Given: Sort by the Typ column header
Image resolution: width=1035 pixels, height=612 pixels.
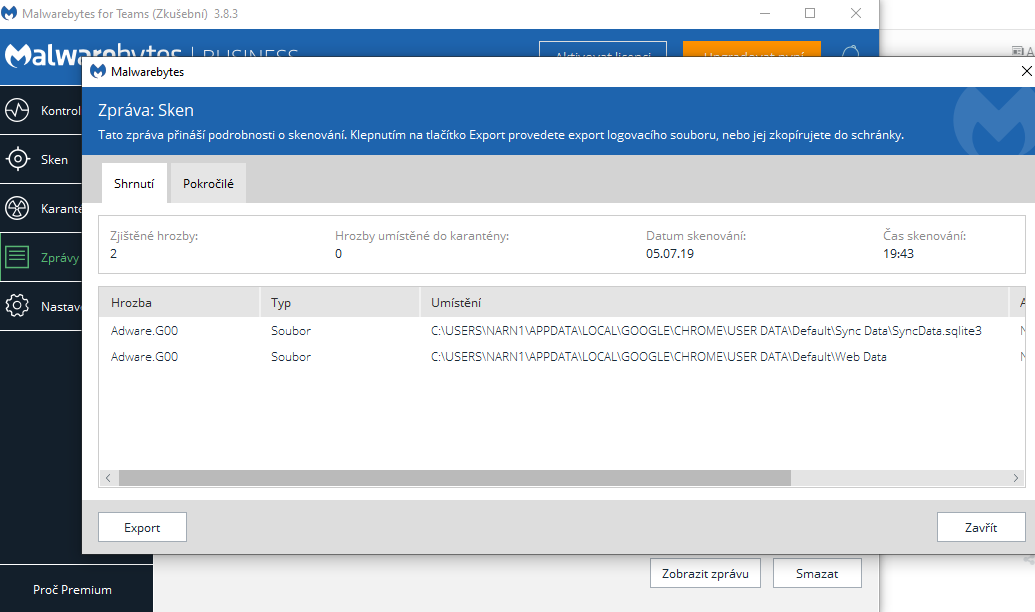Looking at the screenshot, I should [339, 302].
